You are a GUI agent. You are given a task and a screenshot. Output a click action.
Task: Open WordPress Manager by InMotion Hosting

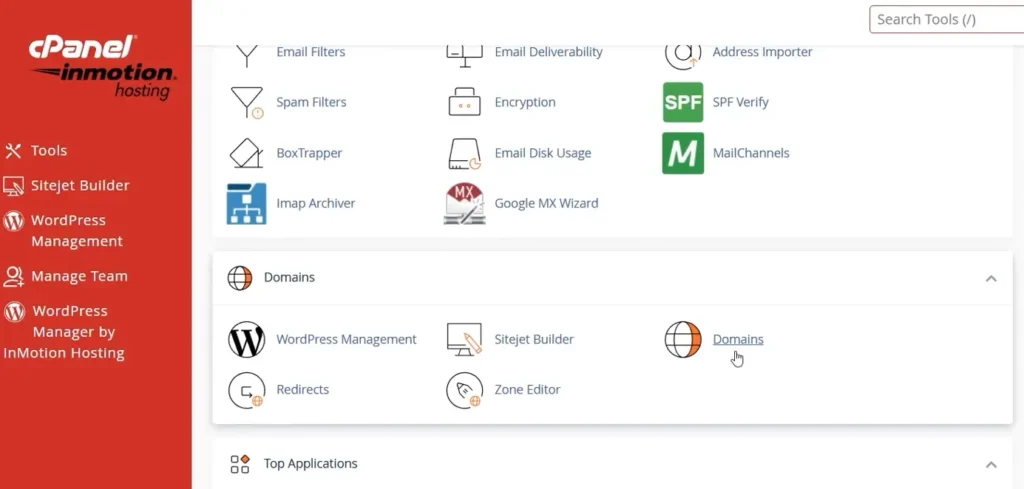click(x=64, y=332)
